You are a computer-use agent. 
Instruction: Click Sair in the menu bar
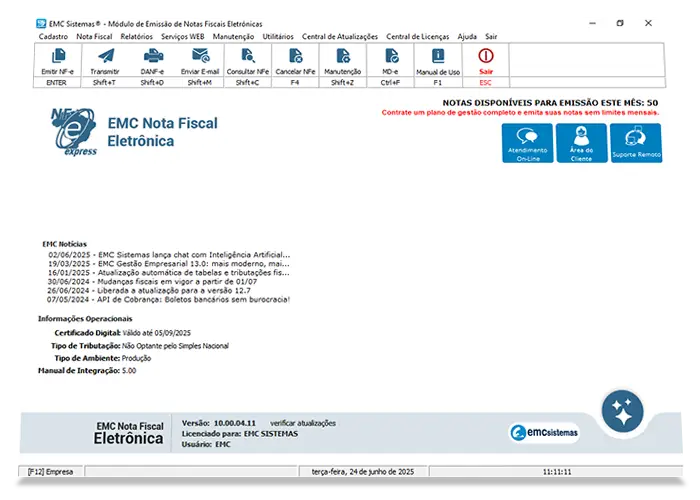[491, 37]
